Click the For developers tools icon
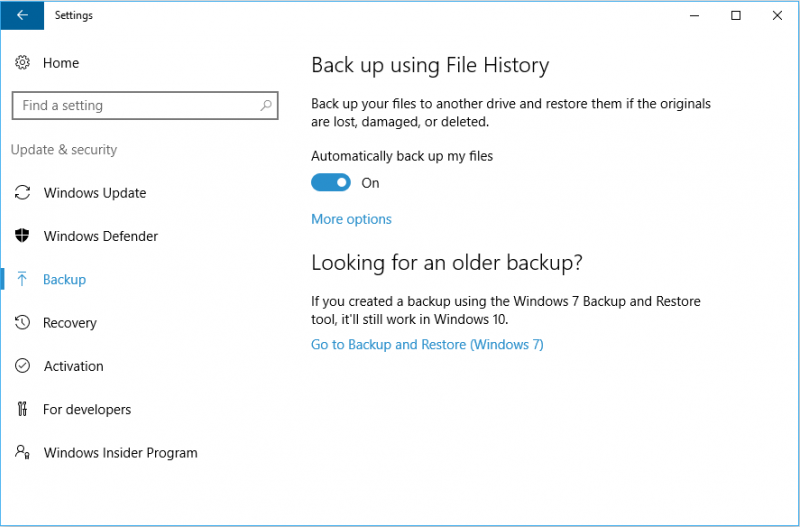800x527 pixels. (22, 409)
